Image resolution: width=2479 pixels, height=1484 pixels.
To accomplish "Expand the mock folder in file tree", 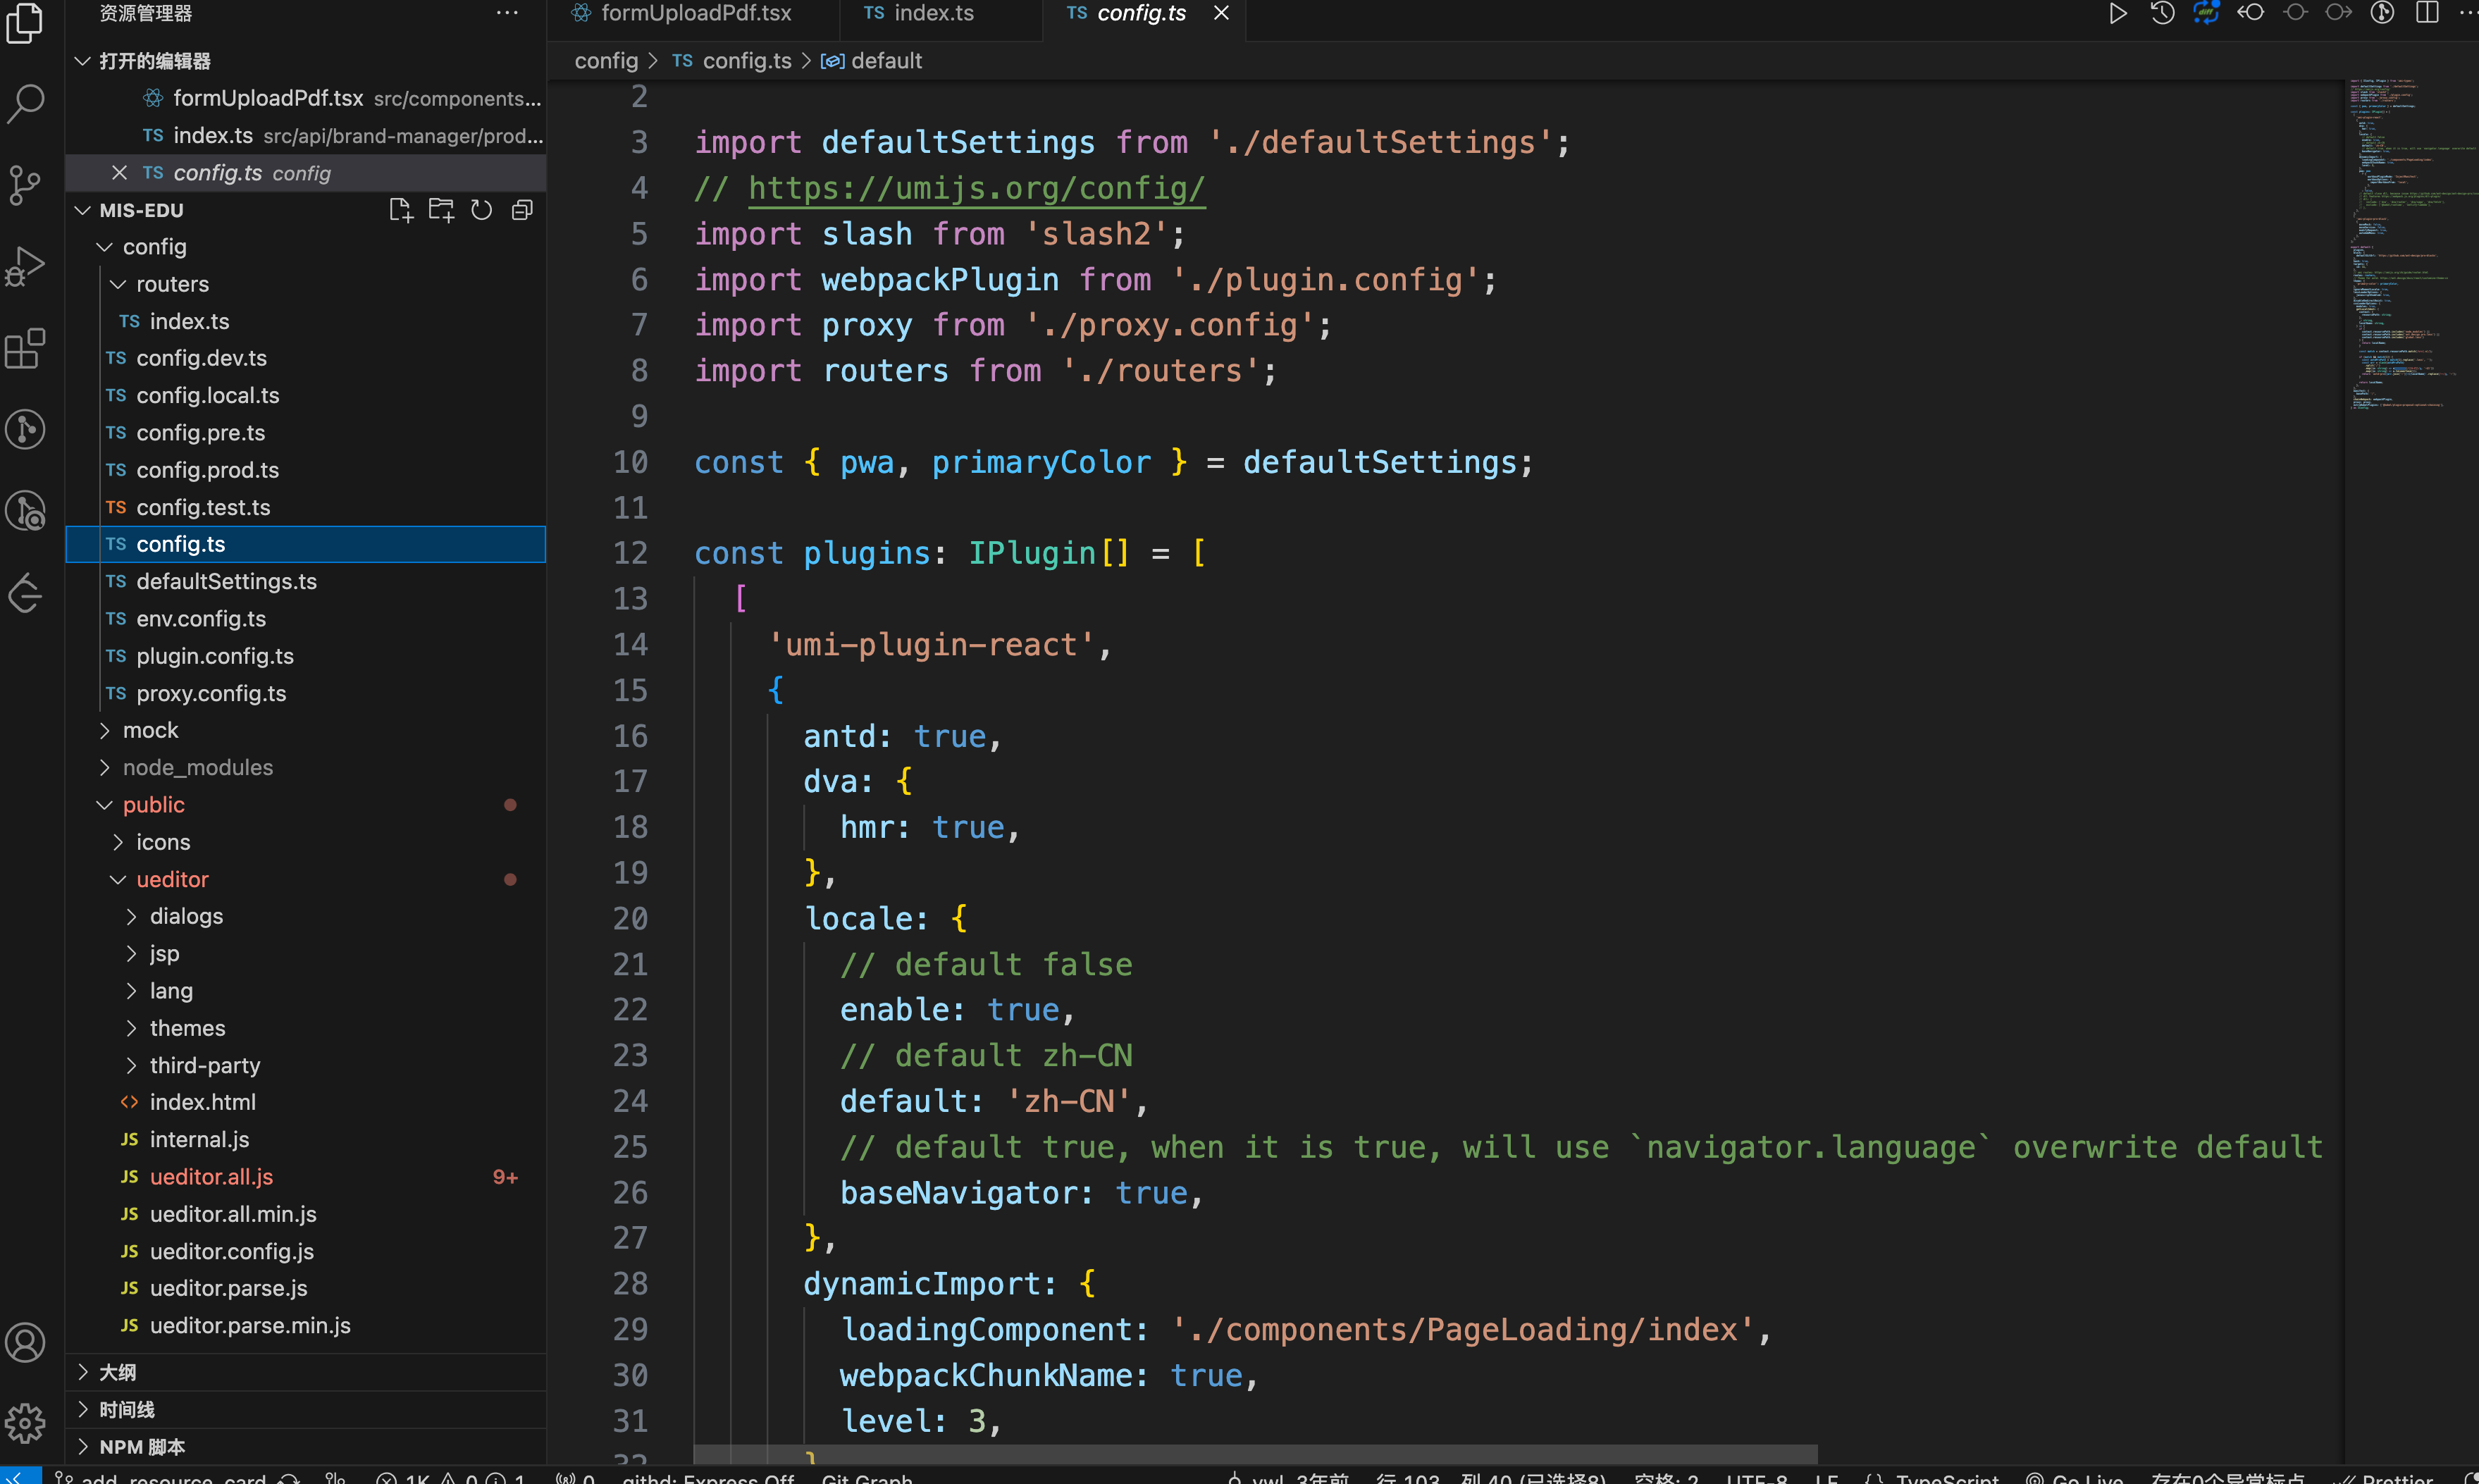I will tap(104, 729).
